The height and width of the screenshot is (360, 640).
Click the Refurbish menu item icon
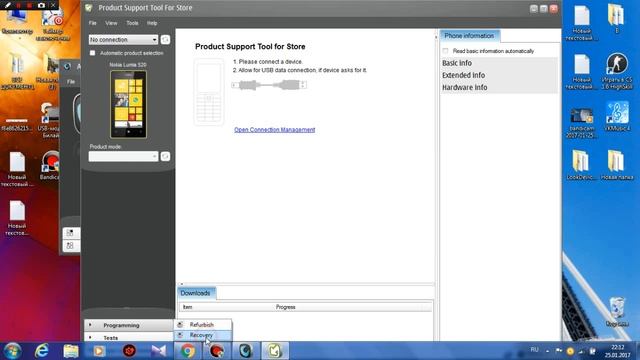[x=180, y=325]
